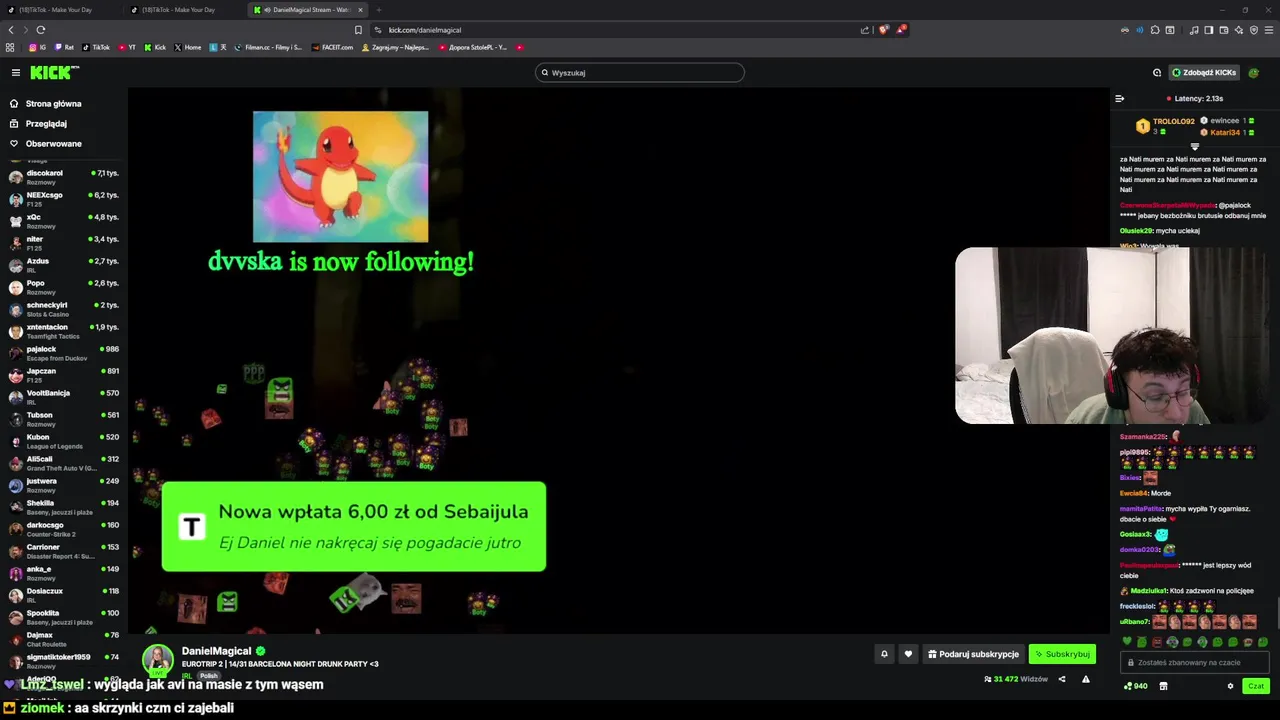Bookmark this page icon in address bar

click(358, 30)
